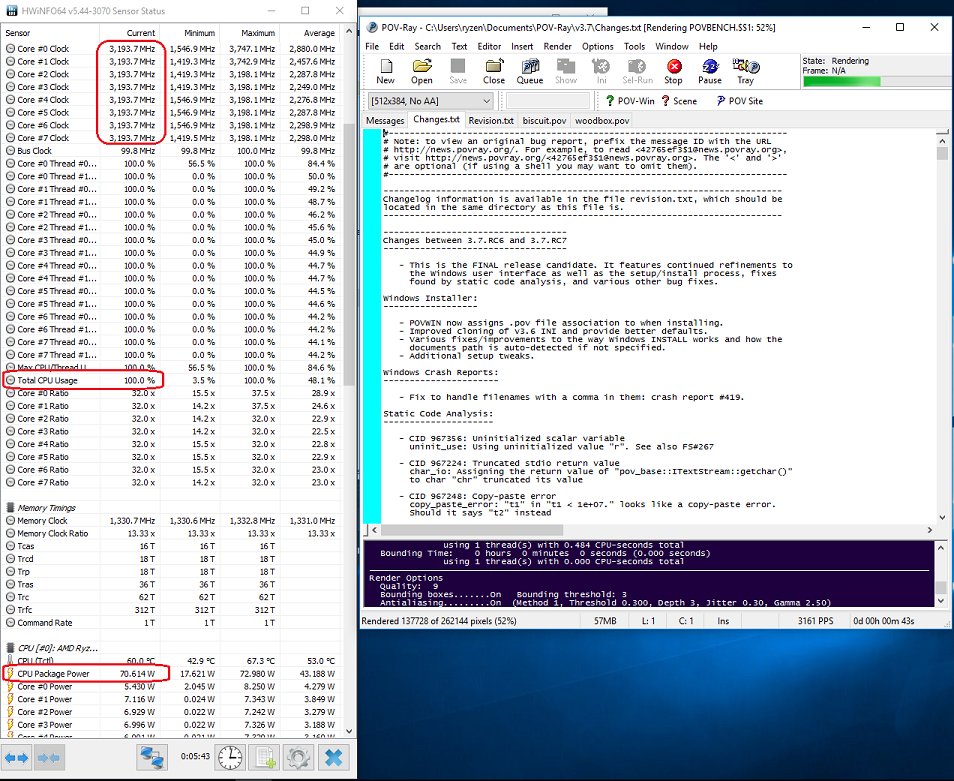Click the Current column header
The image size is (954, 781).
[130, 33]
